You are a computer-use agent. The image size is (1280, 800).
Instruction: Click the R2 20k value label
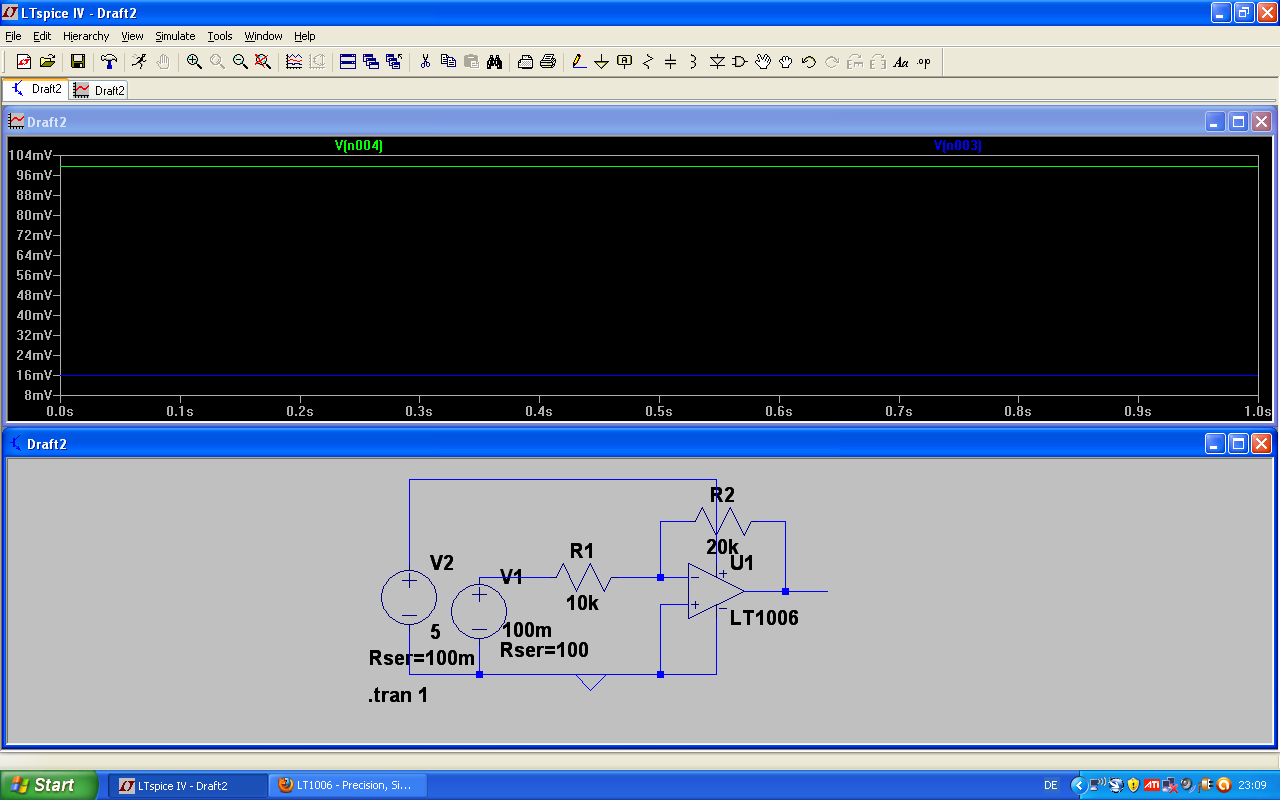[722, 547]
